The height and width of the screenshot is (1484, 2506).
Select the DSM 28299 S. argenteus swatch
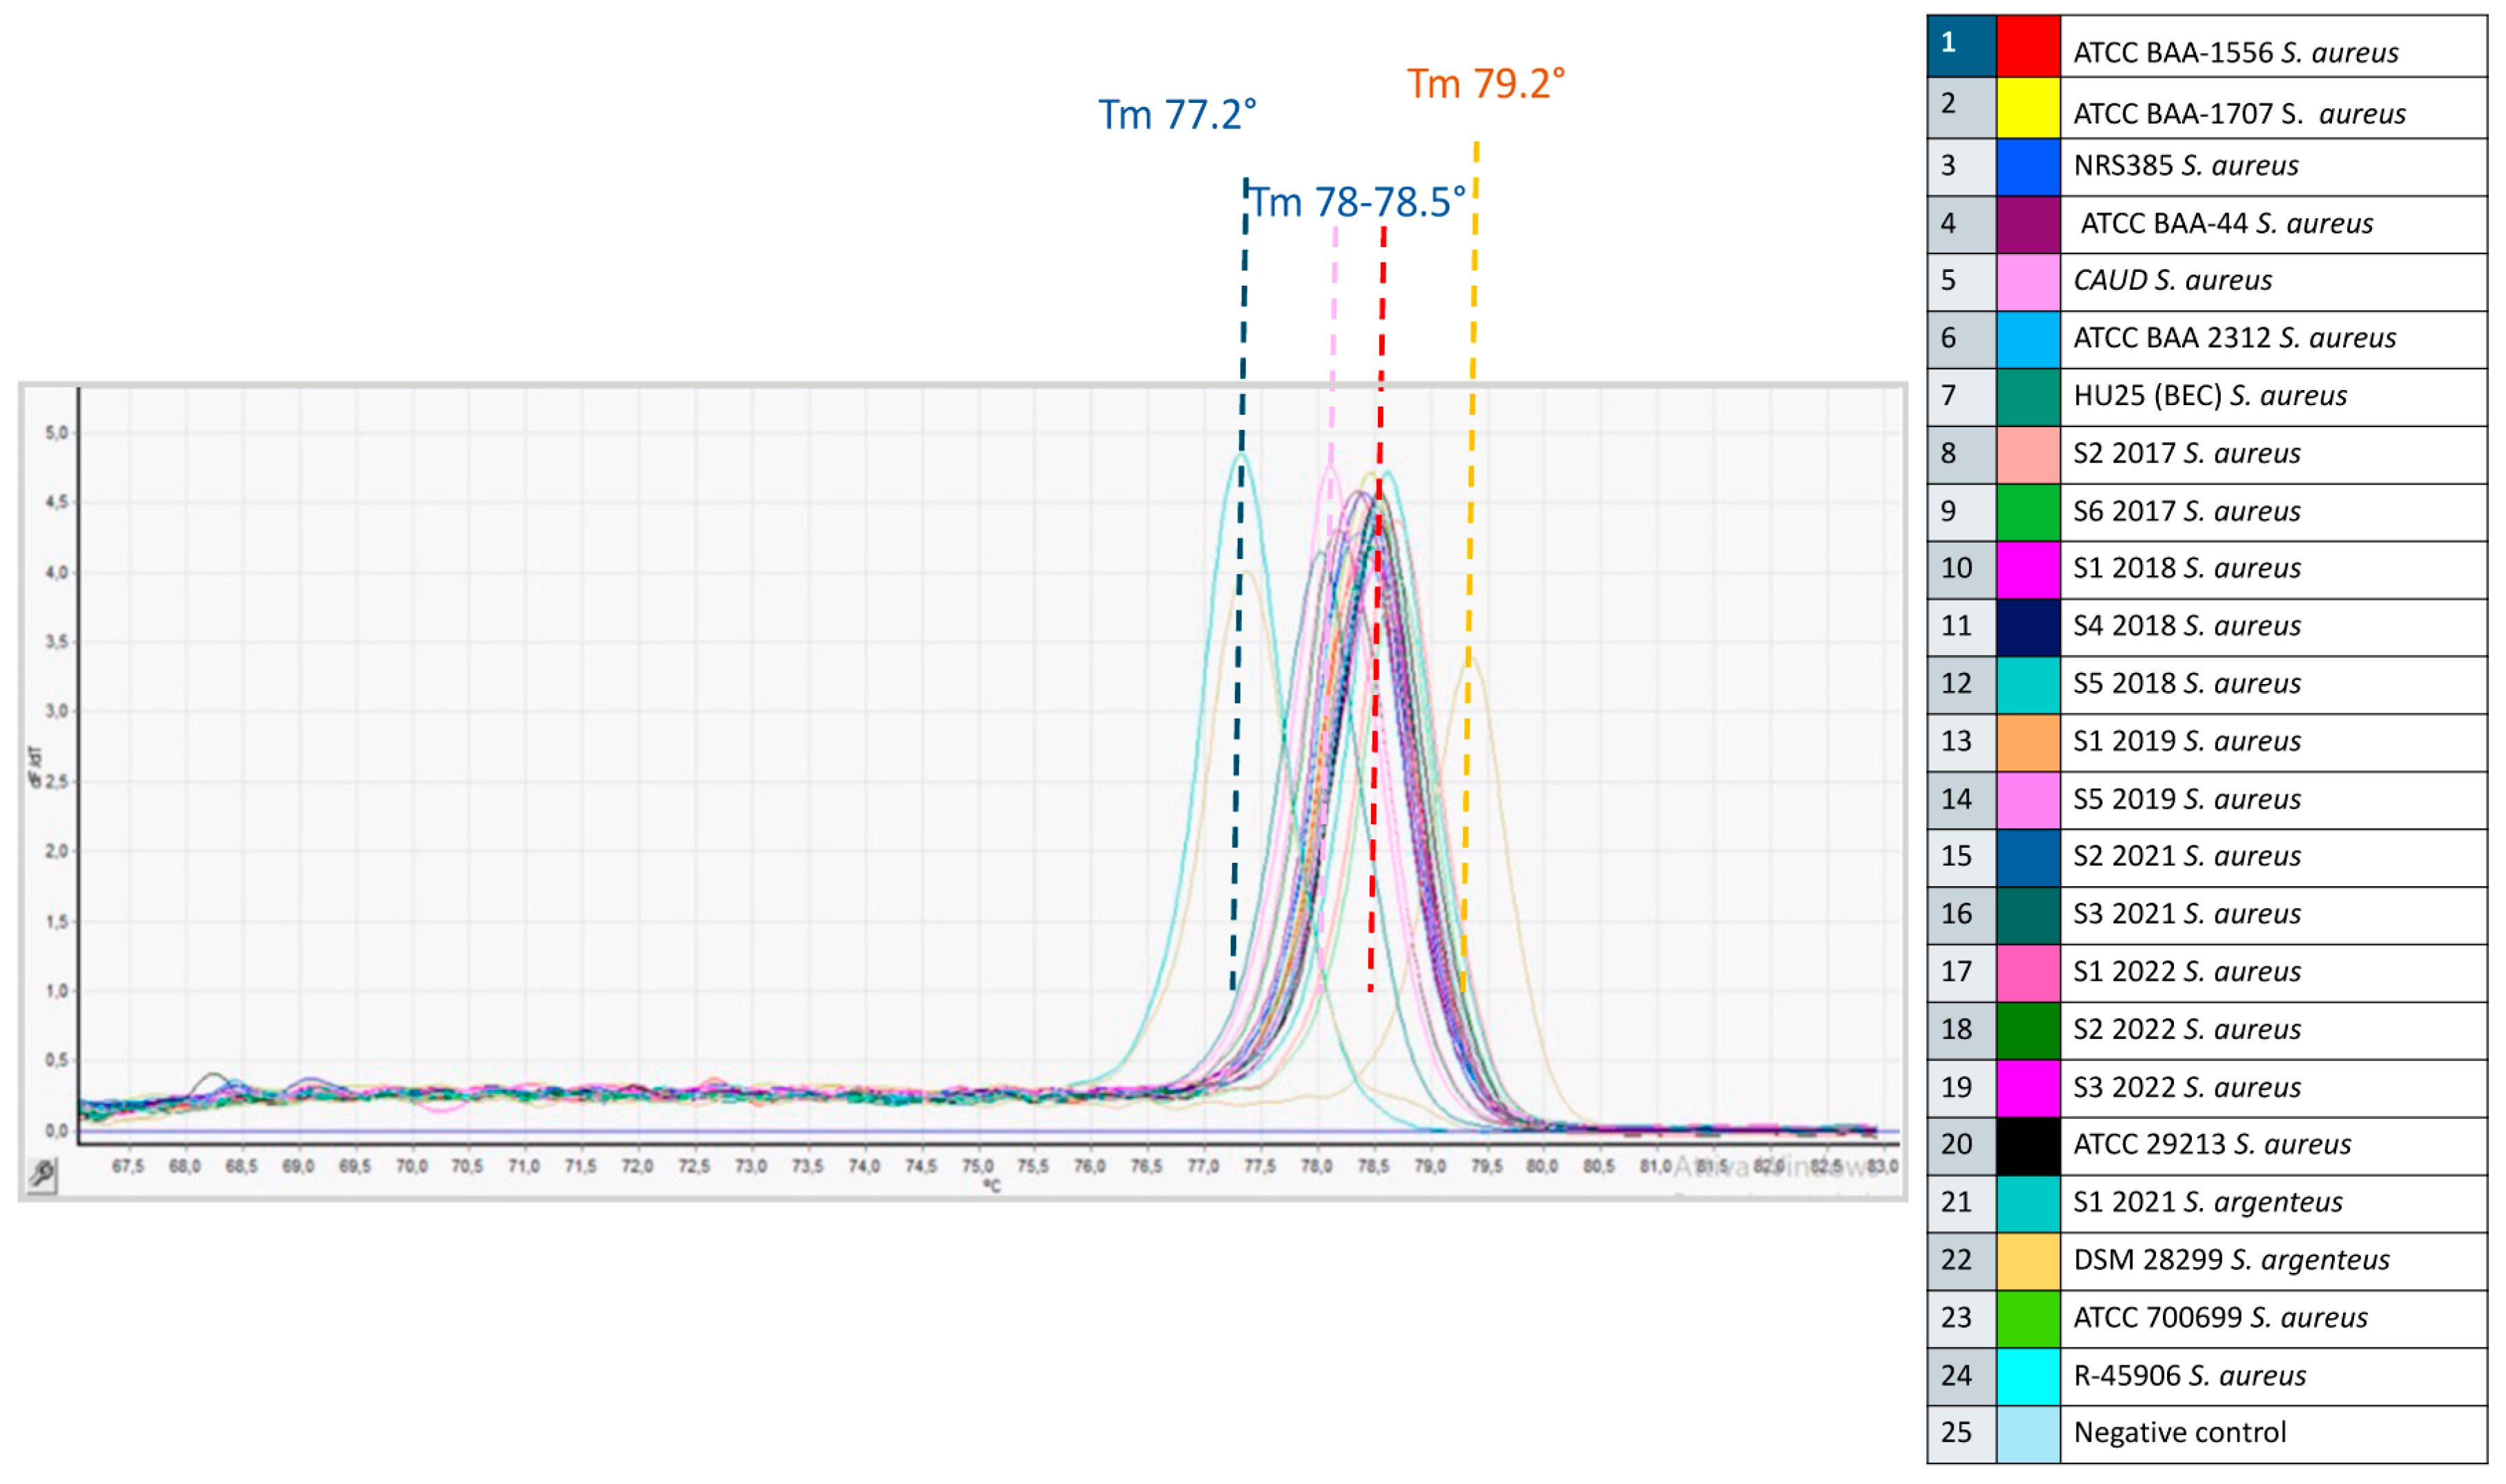click(2028, 1261)
